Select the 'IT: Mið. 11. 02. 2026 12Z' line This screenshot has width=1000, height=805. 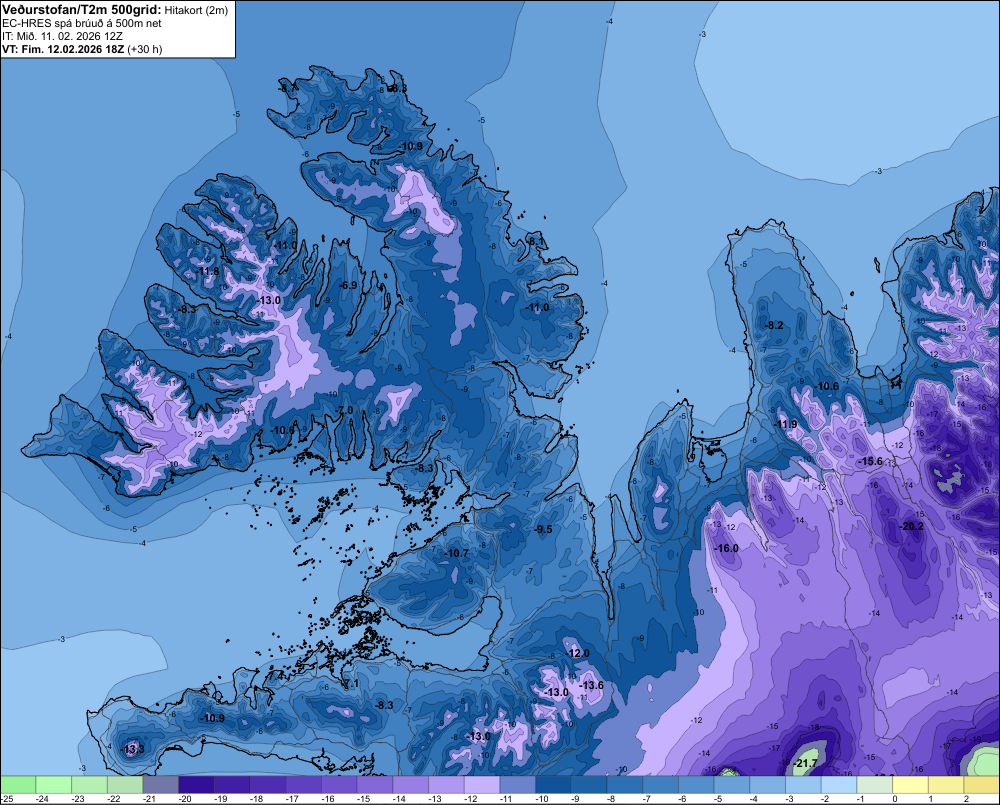(x=62, y=36)
